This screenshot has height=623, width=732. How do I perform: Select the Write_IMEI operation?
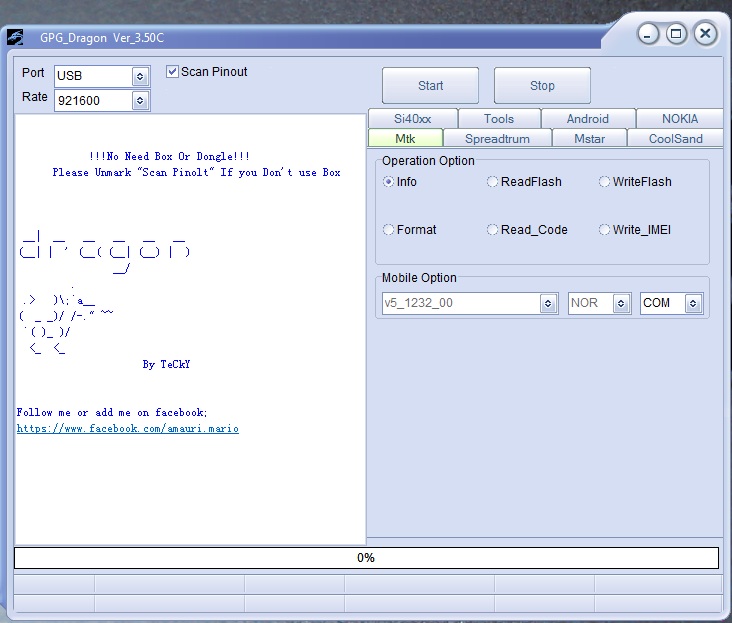click(x=605, y=230)
